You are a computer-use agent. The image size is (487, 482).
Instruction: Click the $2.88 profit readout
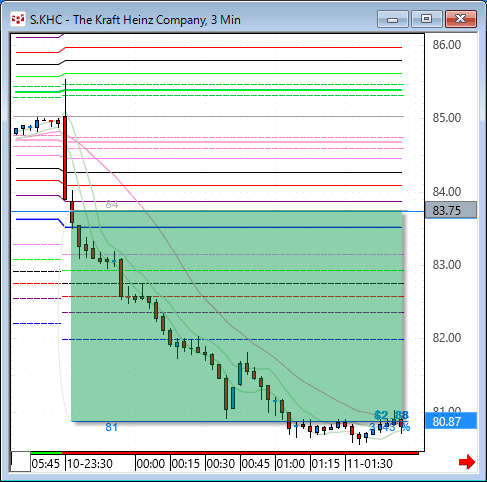391,415
